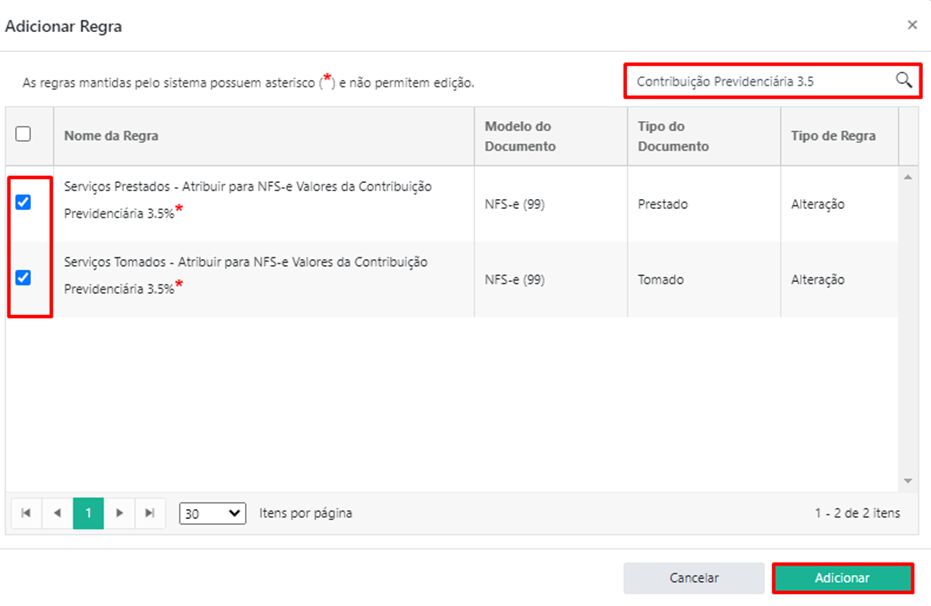Sort by Tipo do Documento column

pyautogui.click(x=673, y=136)
